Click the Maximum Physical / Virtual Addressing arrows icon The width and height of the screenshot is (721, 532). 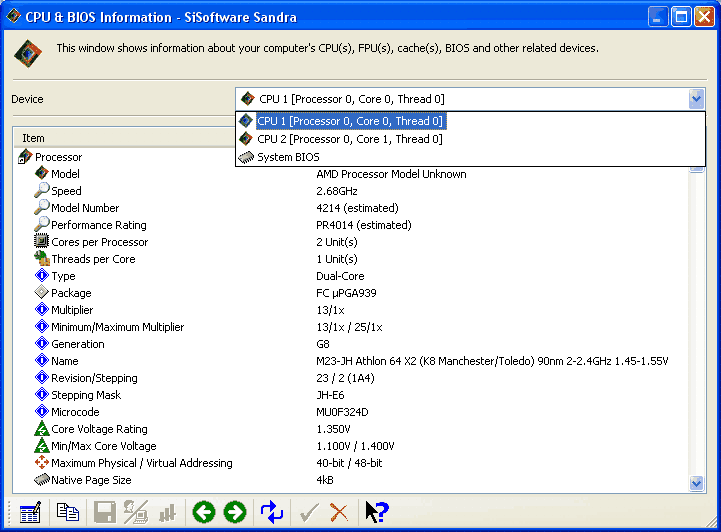(x=41, y=462)
